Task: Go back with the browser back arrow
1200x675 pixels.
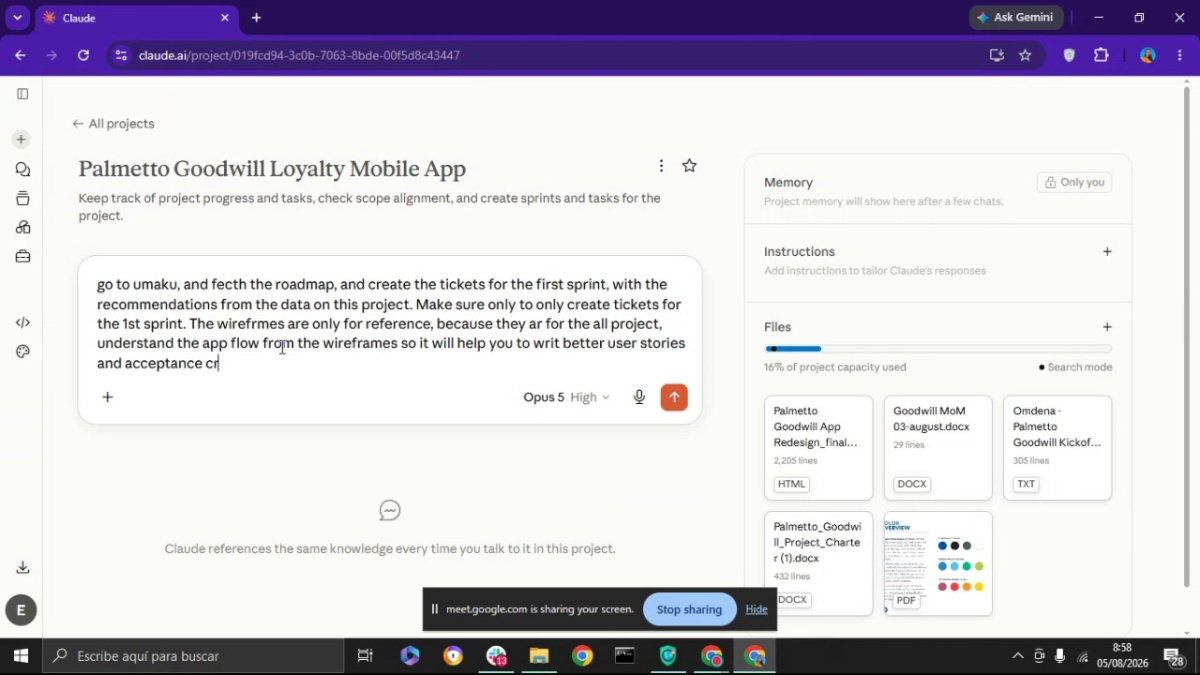Action: coord(20,55)
